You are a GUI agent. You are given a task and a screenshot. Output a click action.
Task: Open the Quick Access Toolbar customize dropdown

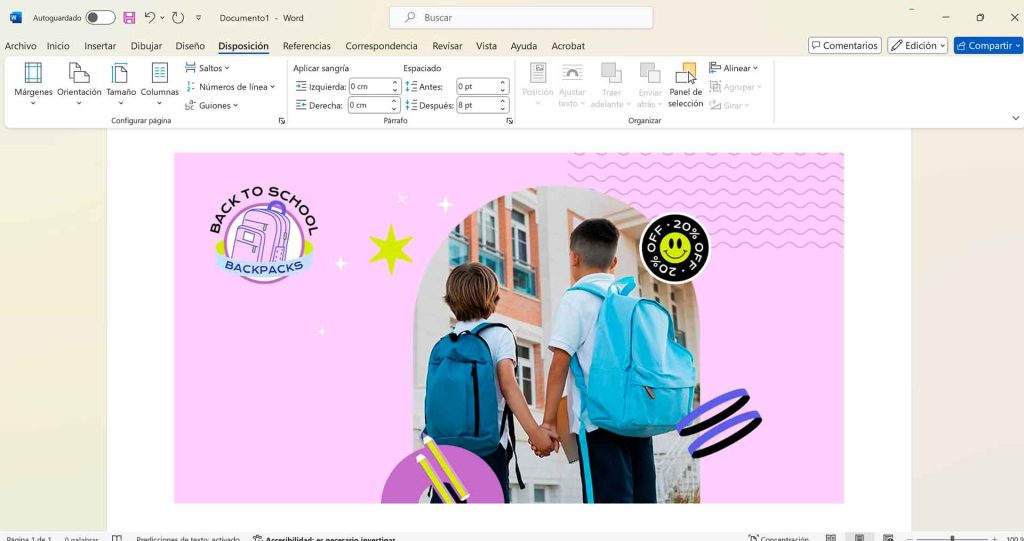[x=199, y=18]
